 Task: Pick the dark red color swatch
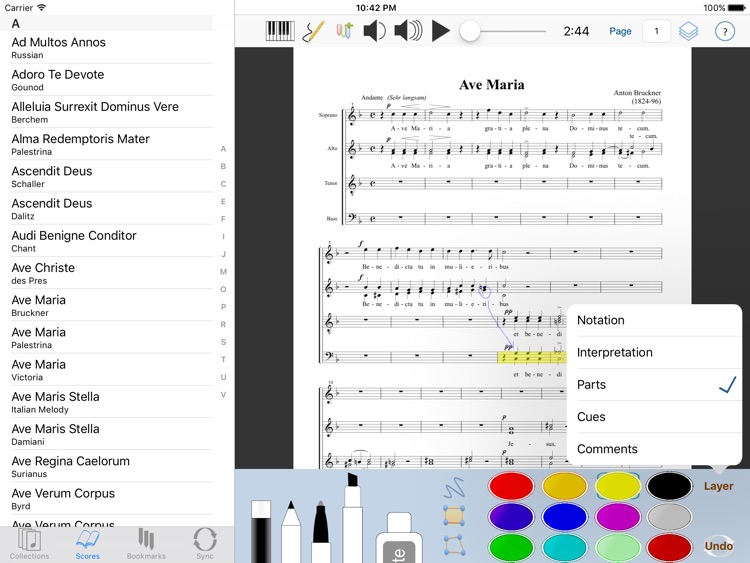[669, 548]
